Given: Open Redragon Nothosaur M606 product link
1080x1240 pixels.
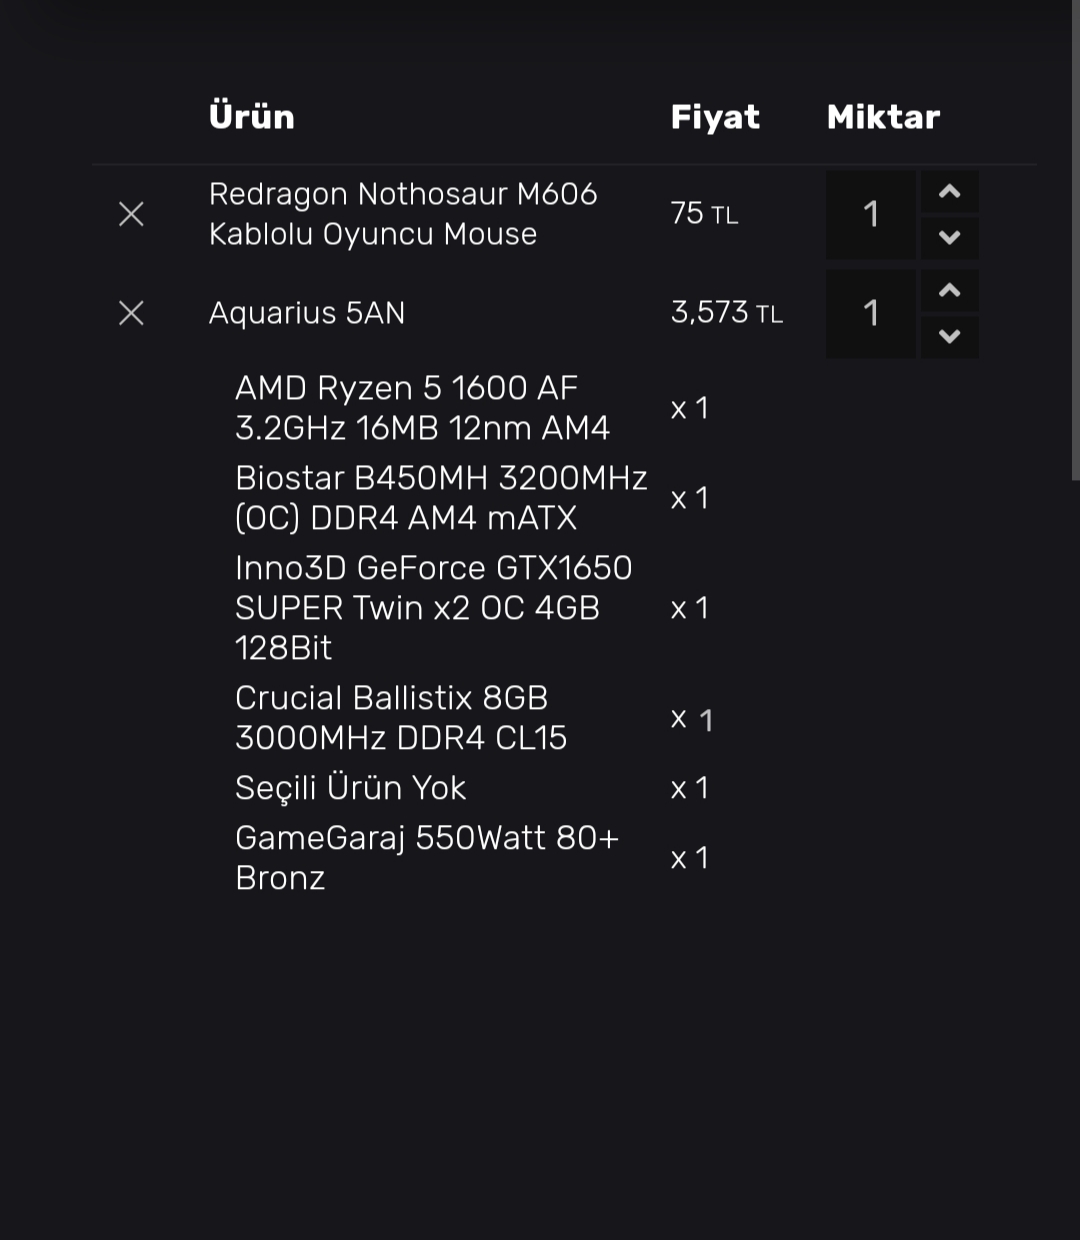Looking at the screenshot, I should pyautogui.click(x=402, y=214).
